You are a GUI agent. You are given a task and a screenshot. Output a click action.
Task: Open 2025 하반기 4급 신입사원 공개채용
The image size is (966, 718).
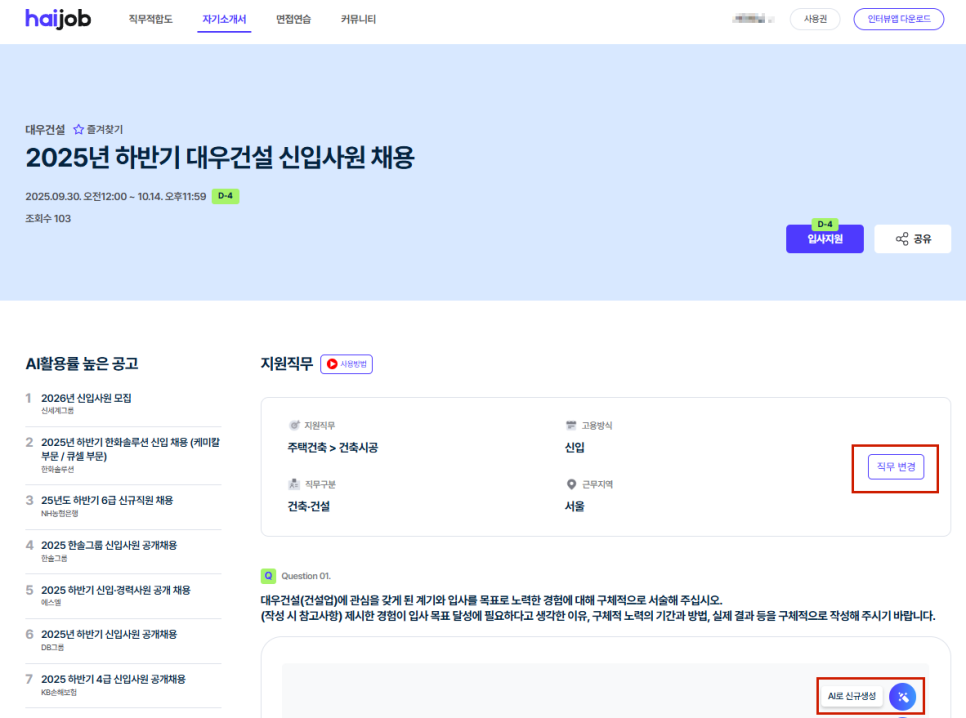click(x=113, y=680)
